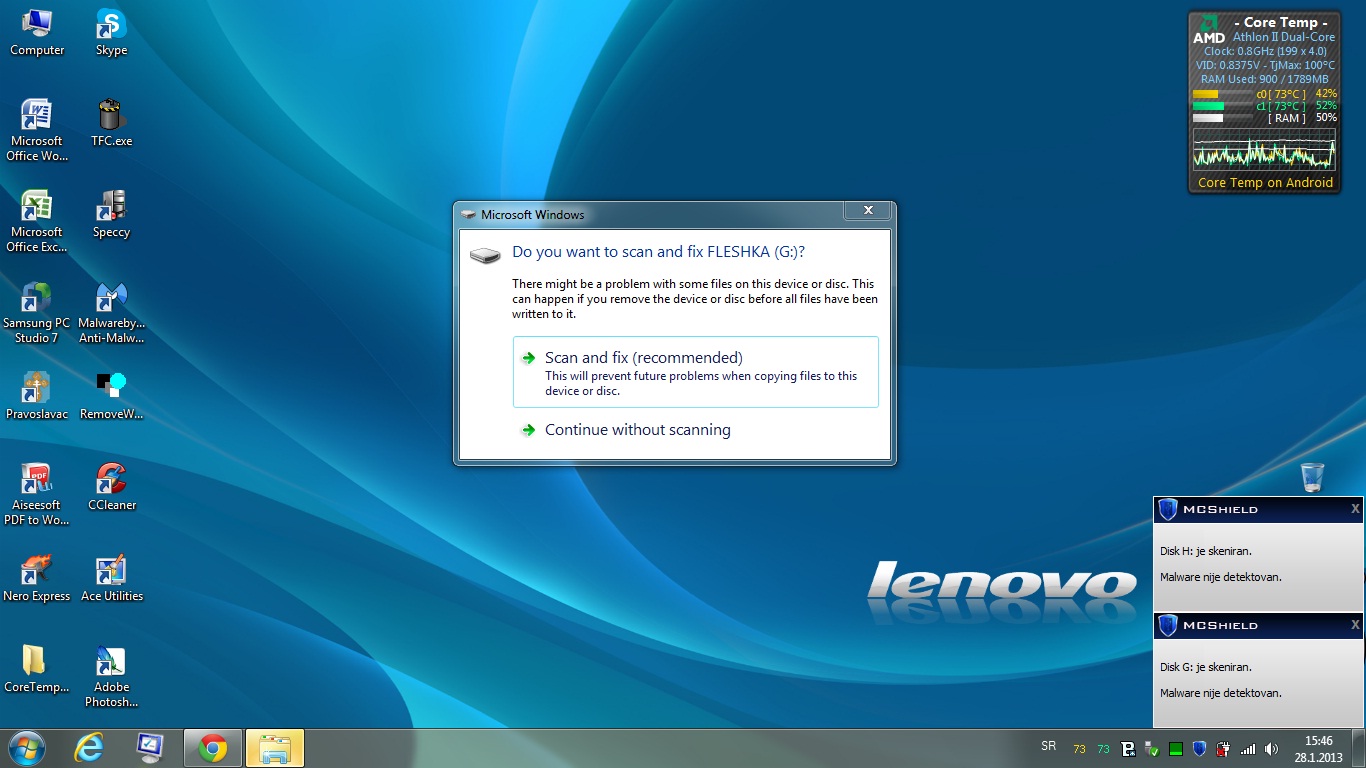This screenshot has width=1366, height=768.
Task: Launch Internet Explorer from the taskbar
Action: click(89, 748)
